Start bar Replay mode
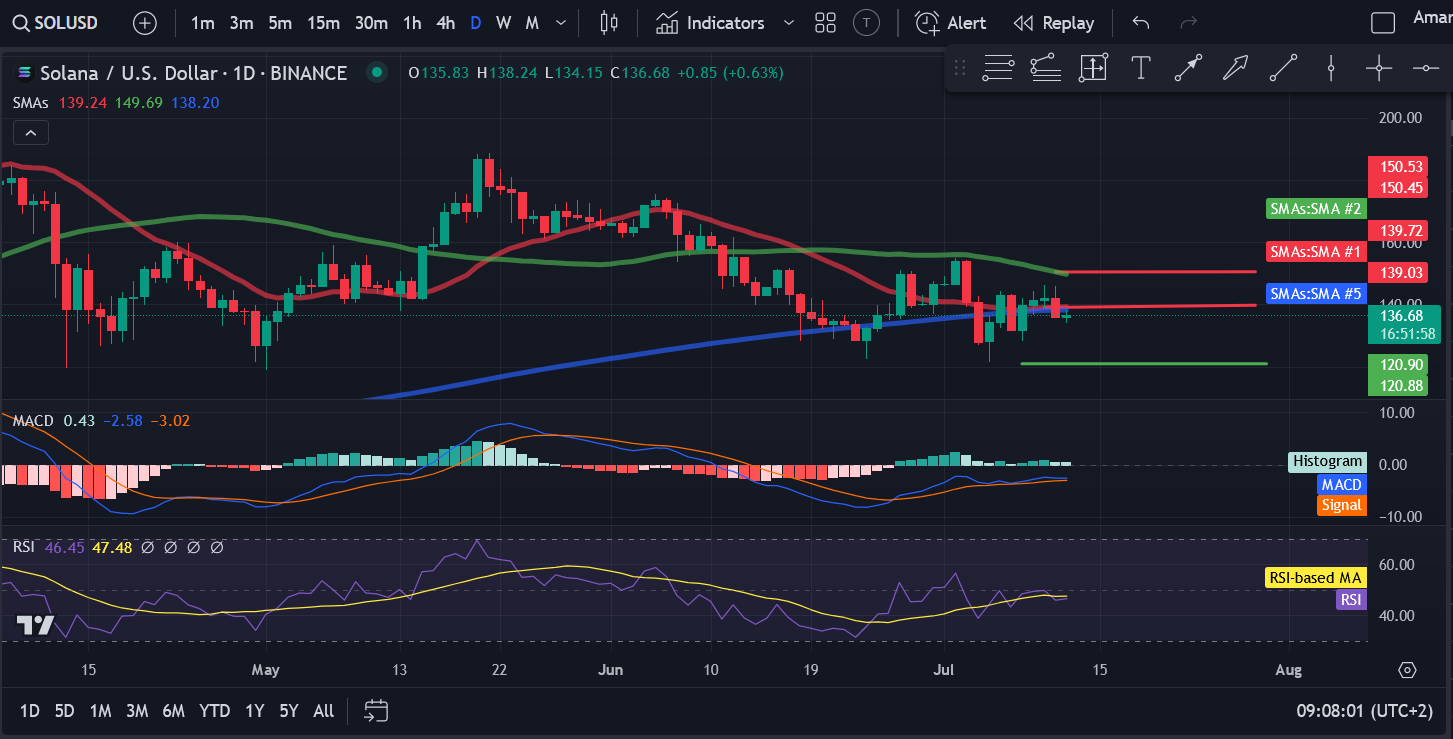Screen dimensions: 1453x739 (x=1053, y=22)
